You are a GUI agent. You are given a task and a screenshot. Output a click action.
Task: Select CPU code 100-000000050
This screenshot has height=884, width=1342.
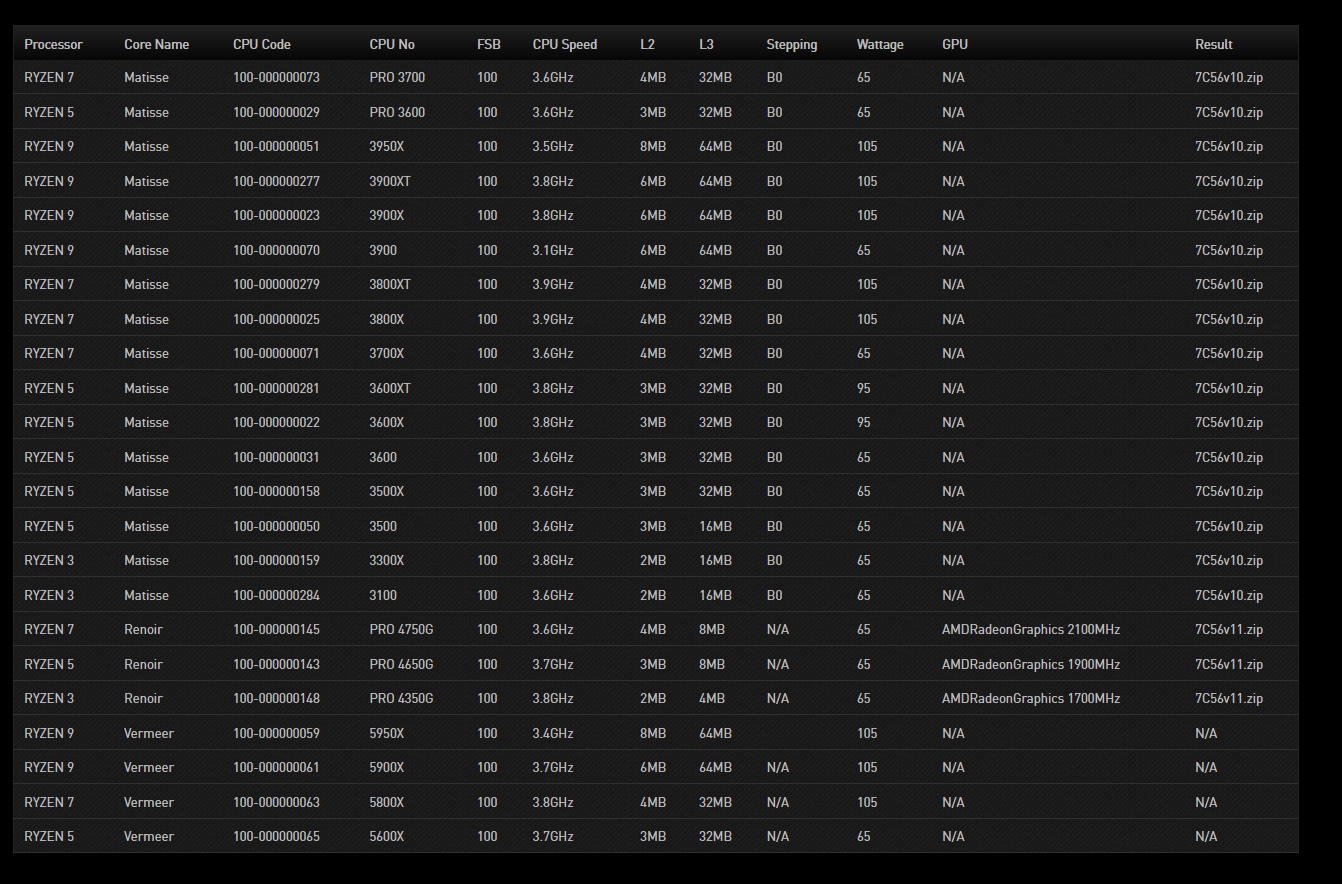tap(276, 526)
